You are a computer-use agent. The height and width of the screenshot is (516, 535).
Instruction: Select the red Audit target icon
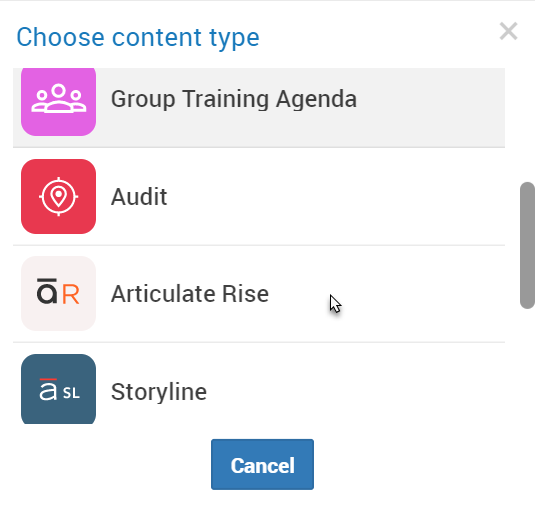pos(58,197)
